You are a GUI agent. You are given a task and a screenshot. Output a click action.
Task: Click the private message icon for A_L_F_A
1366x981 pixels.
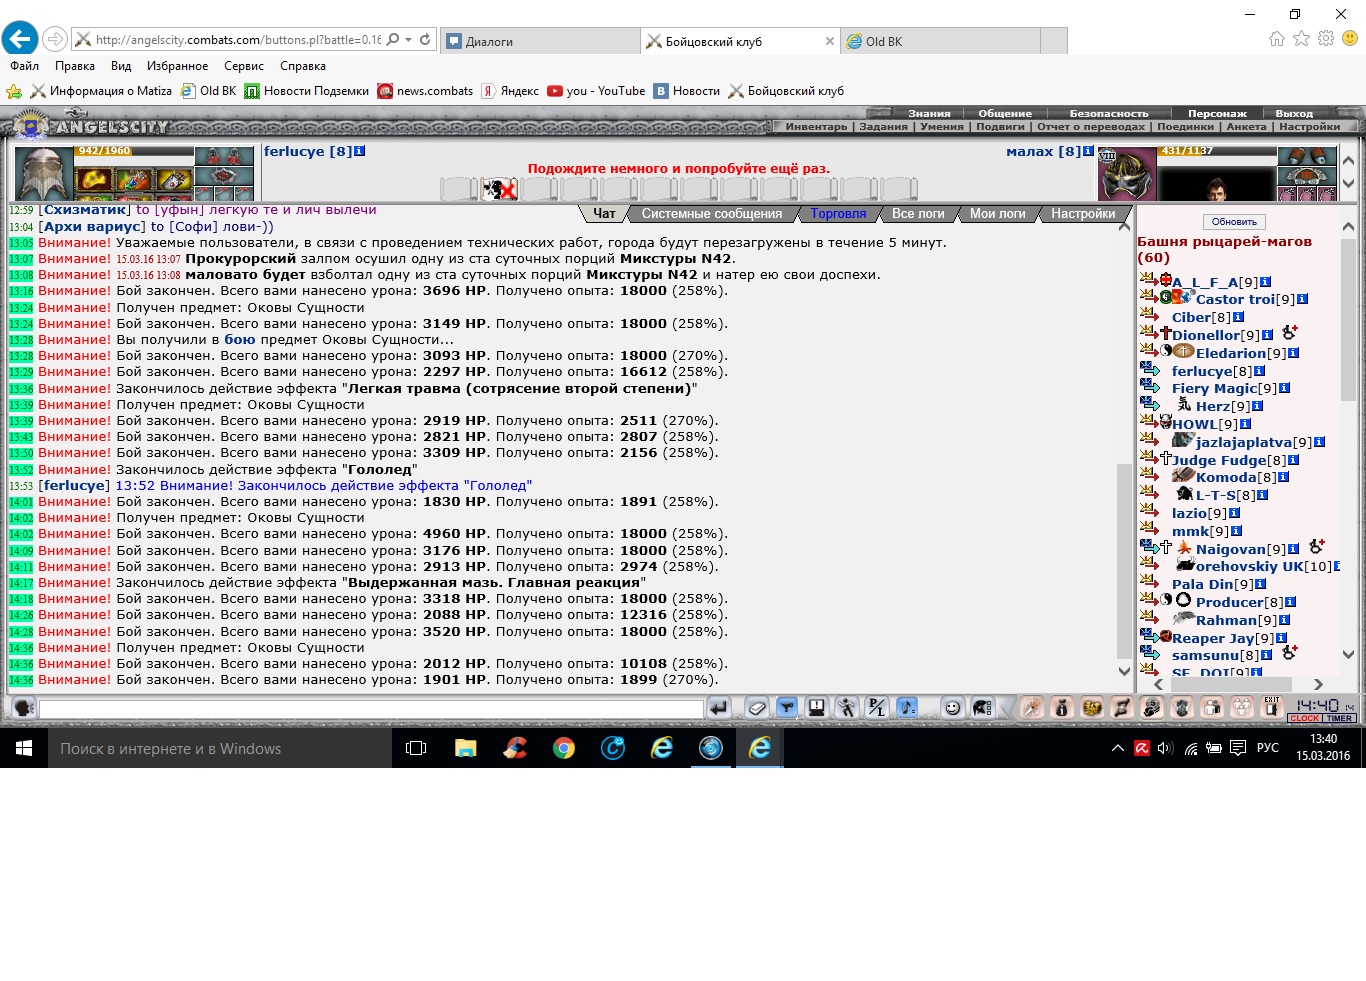1149,281
